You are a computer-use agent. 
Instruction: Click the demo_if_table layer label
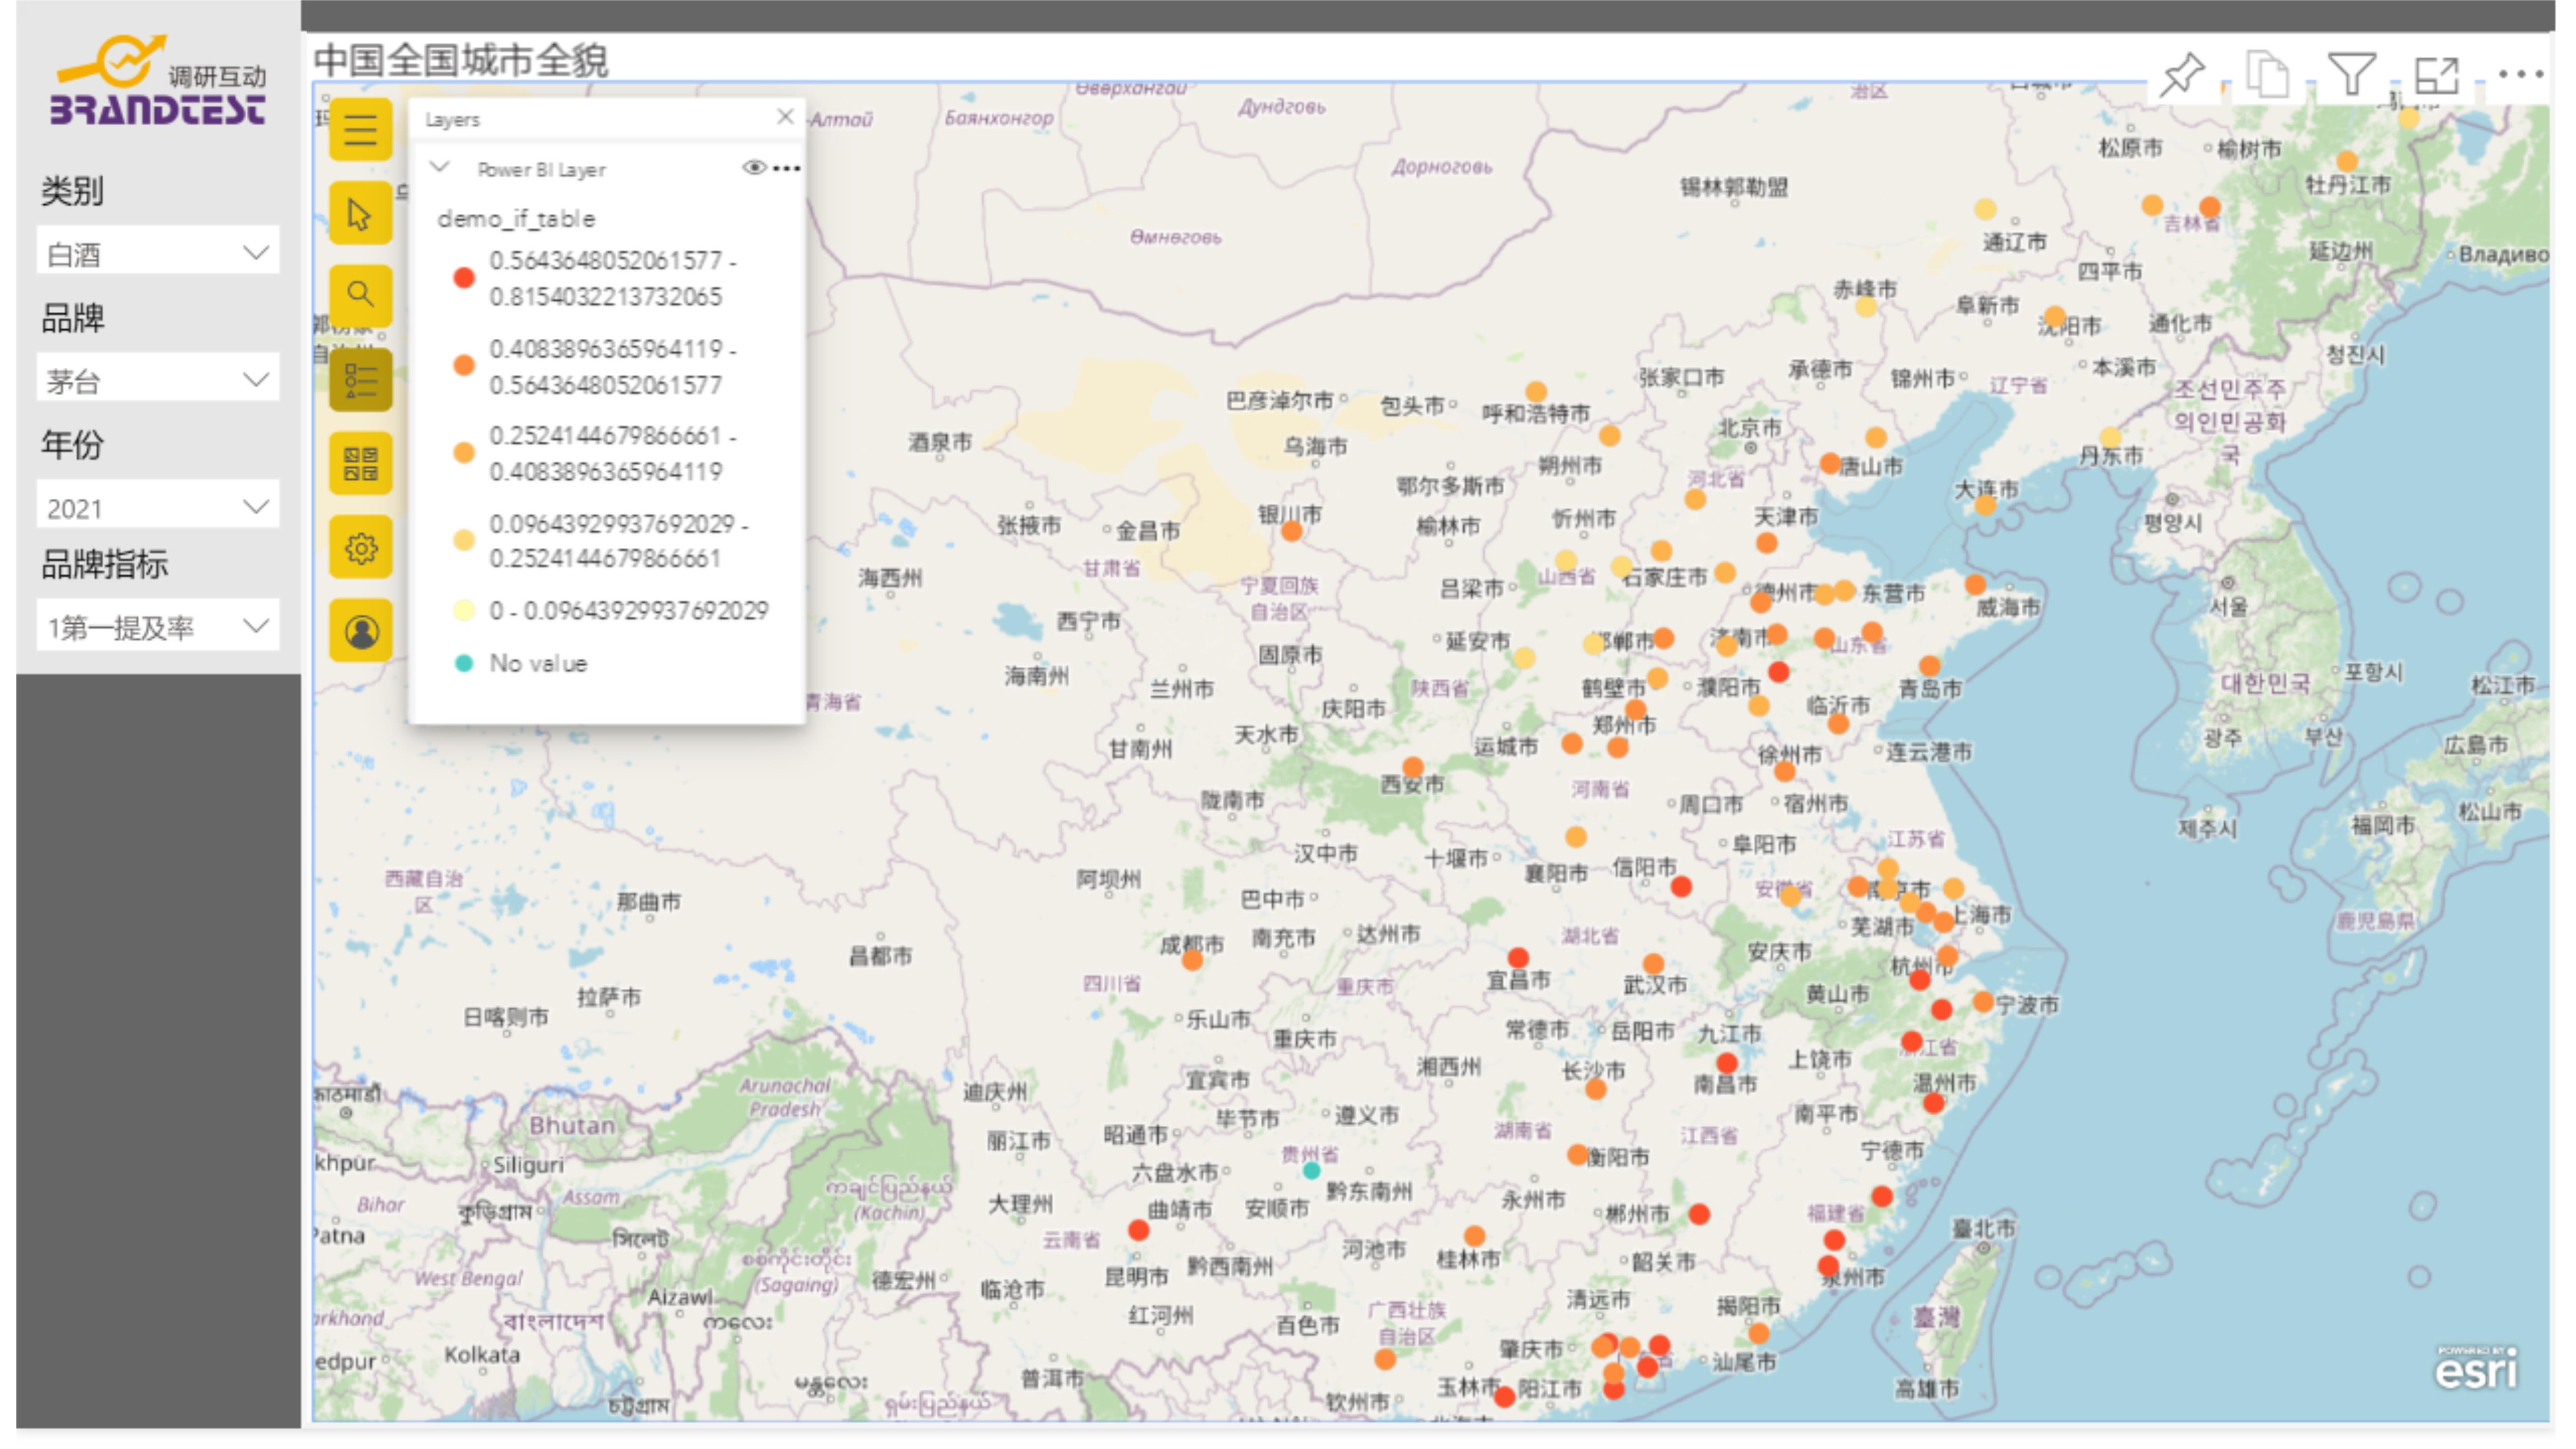click(516, 219)
